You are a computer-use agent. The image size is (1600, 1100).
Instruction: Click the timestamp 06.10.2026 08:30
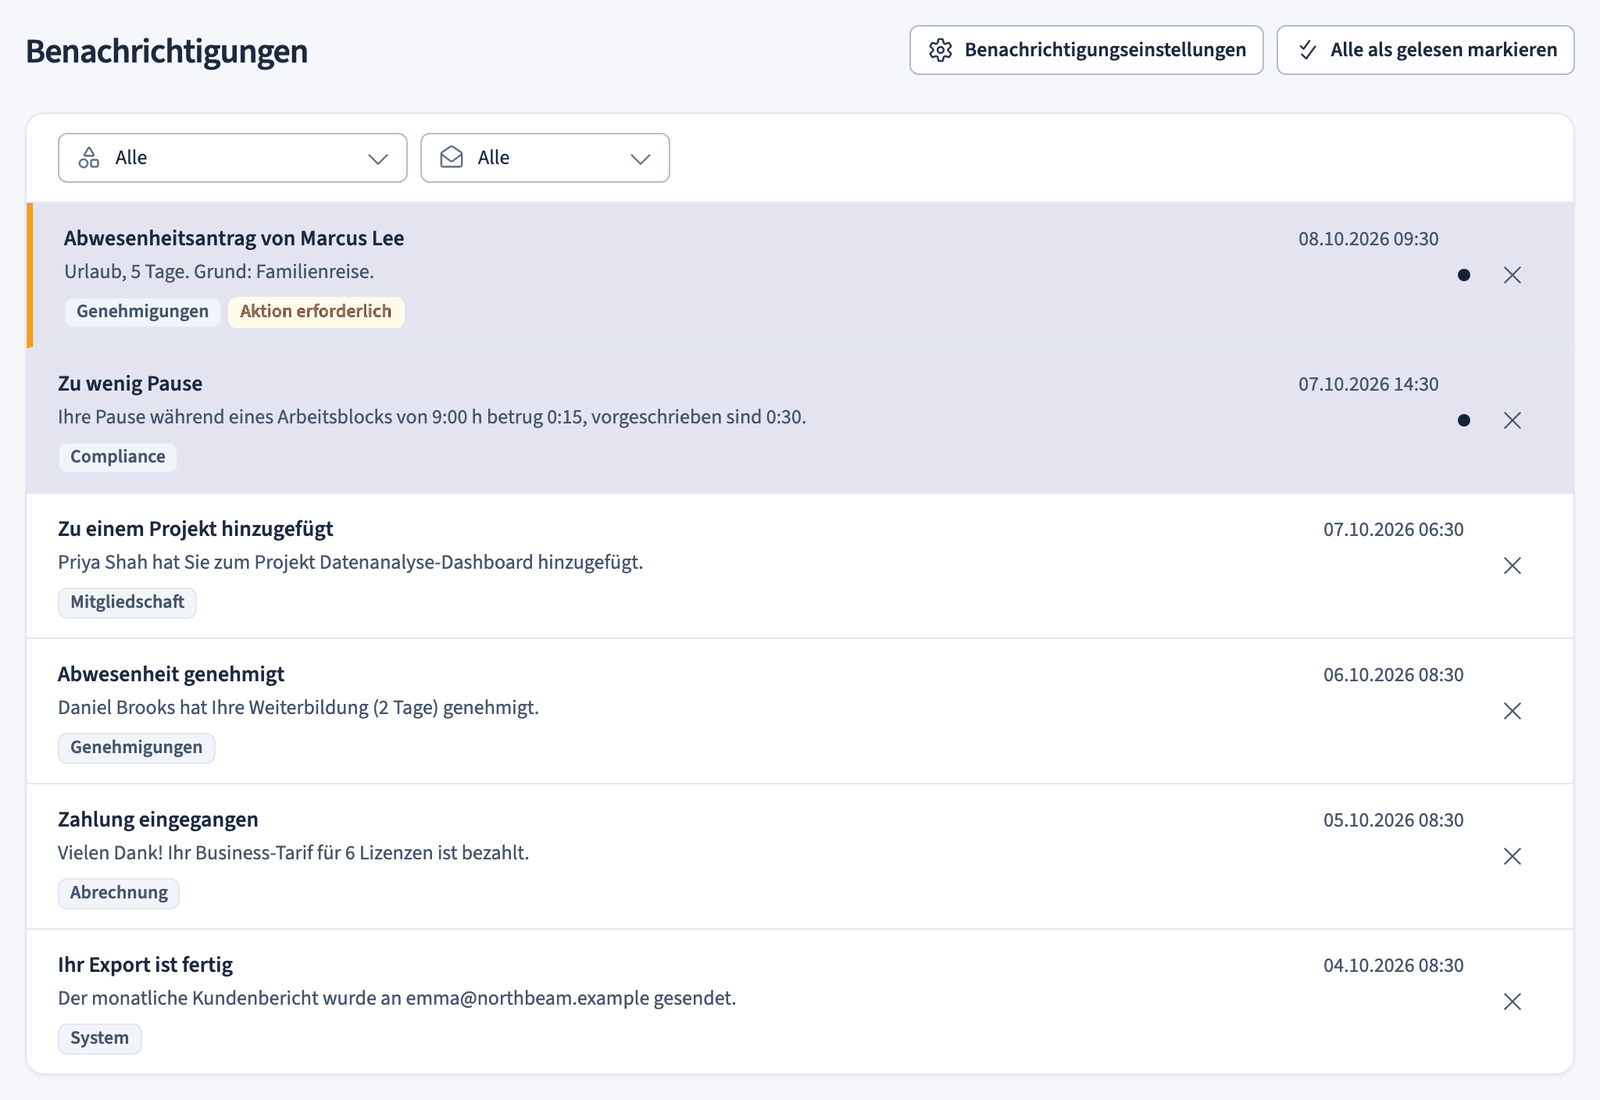pos(1393,675)
